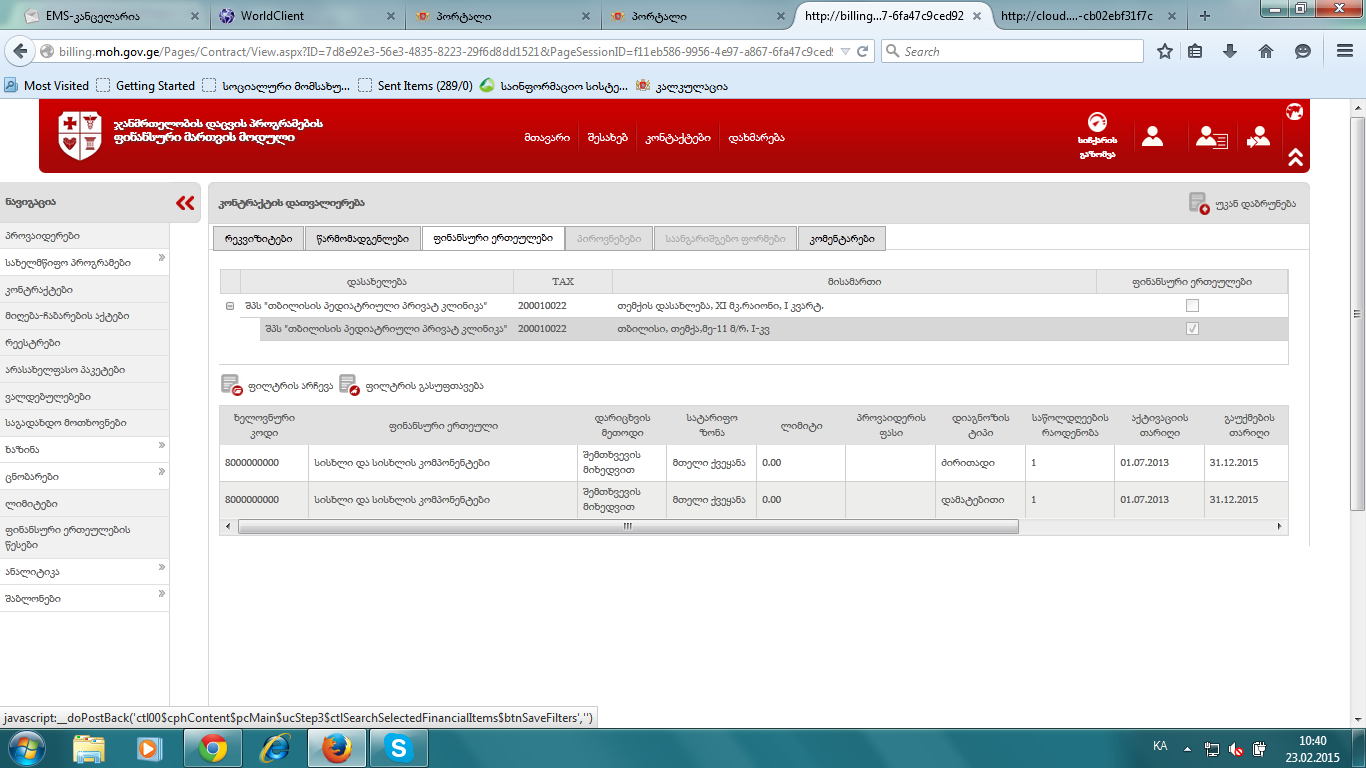Viewport: 1366px width, 768px height.
Task: Switch to the რეკვიზიტები tab
Action: point(258,238)
